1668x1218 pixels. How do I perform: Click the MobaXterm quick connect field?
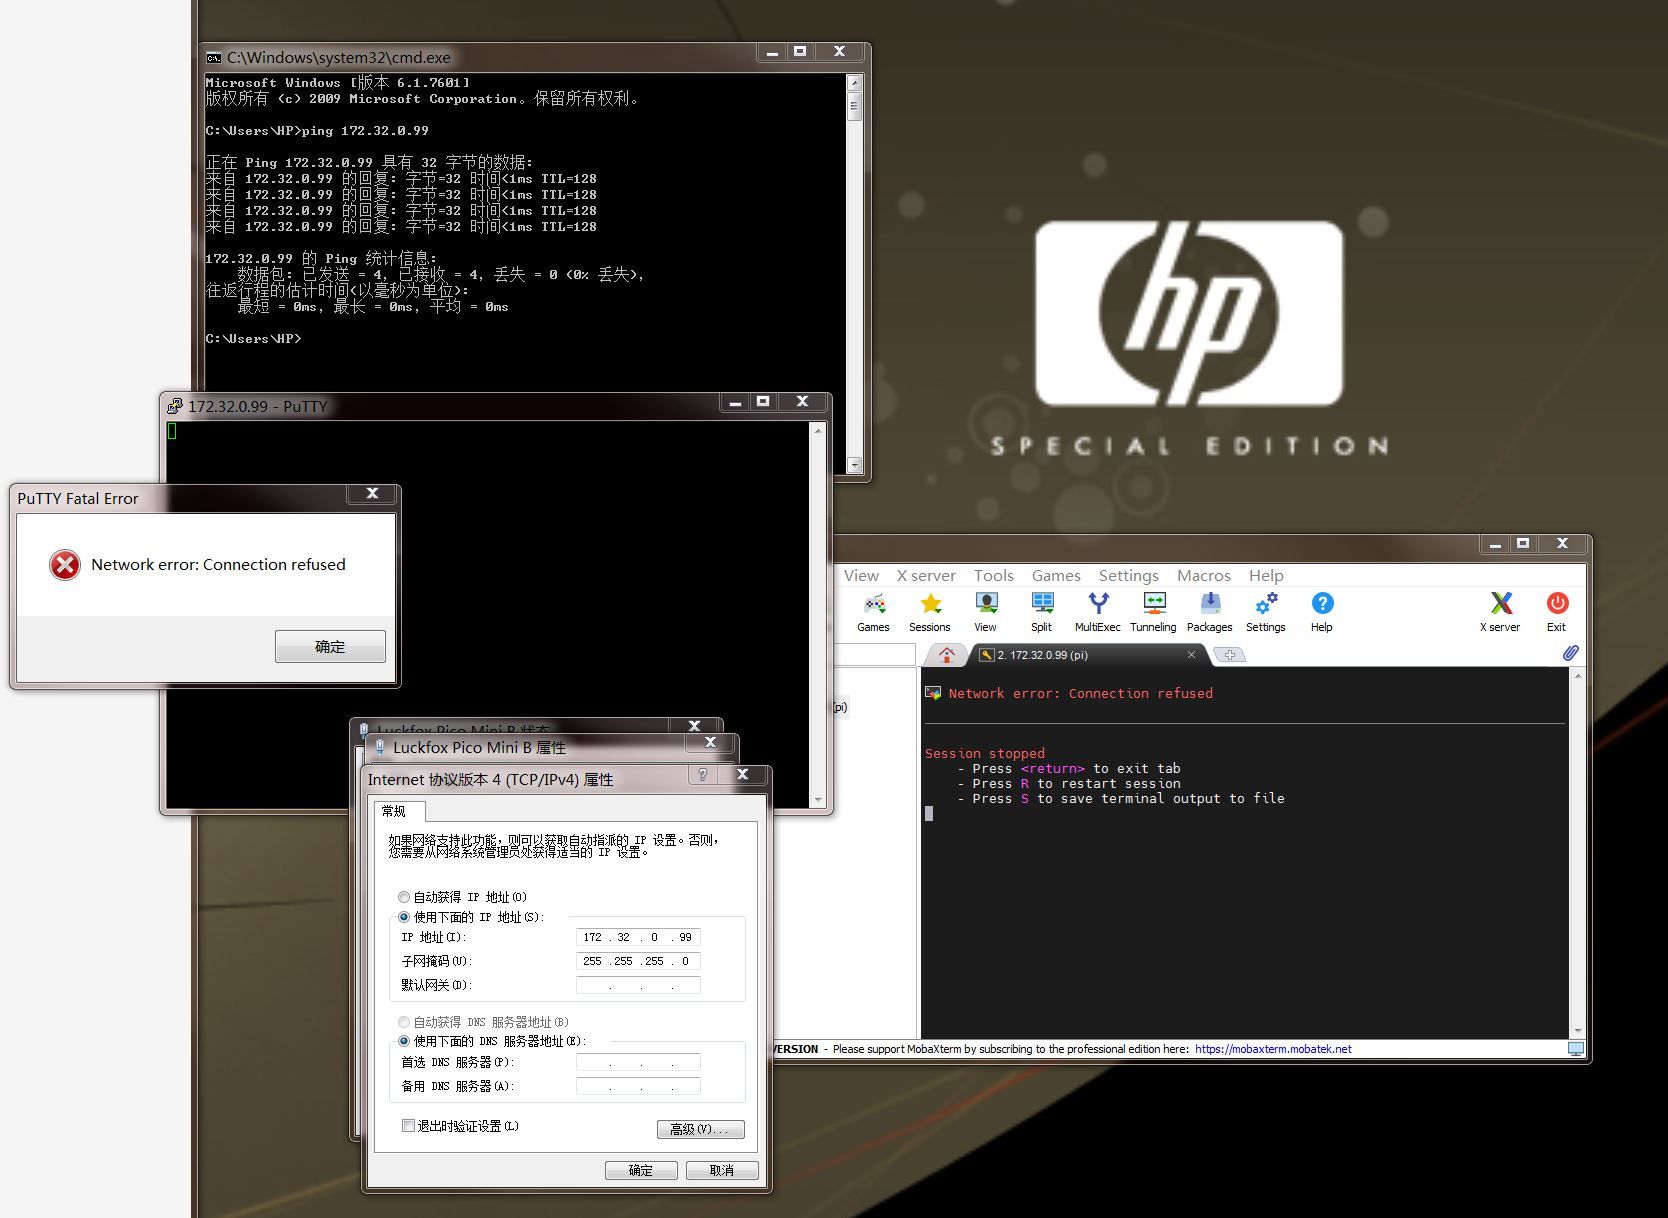pos(874,655)
